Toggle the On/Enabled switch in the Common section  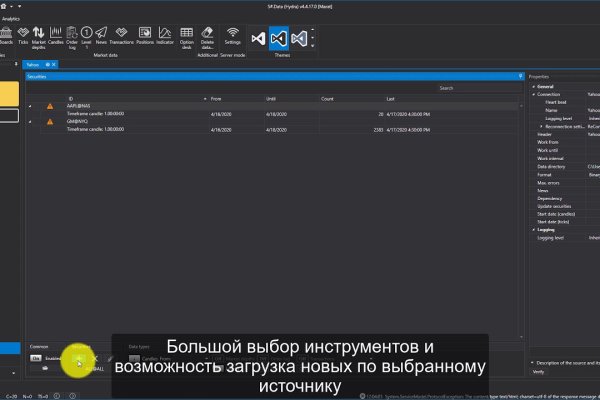36,357
